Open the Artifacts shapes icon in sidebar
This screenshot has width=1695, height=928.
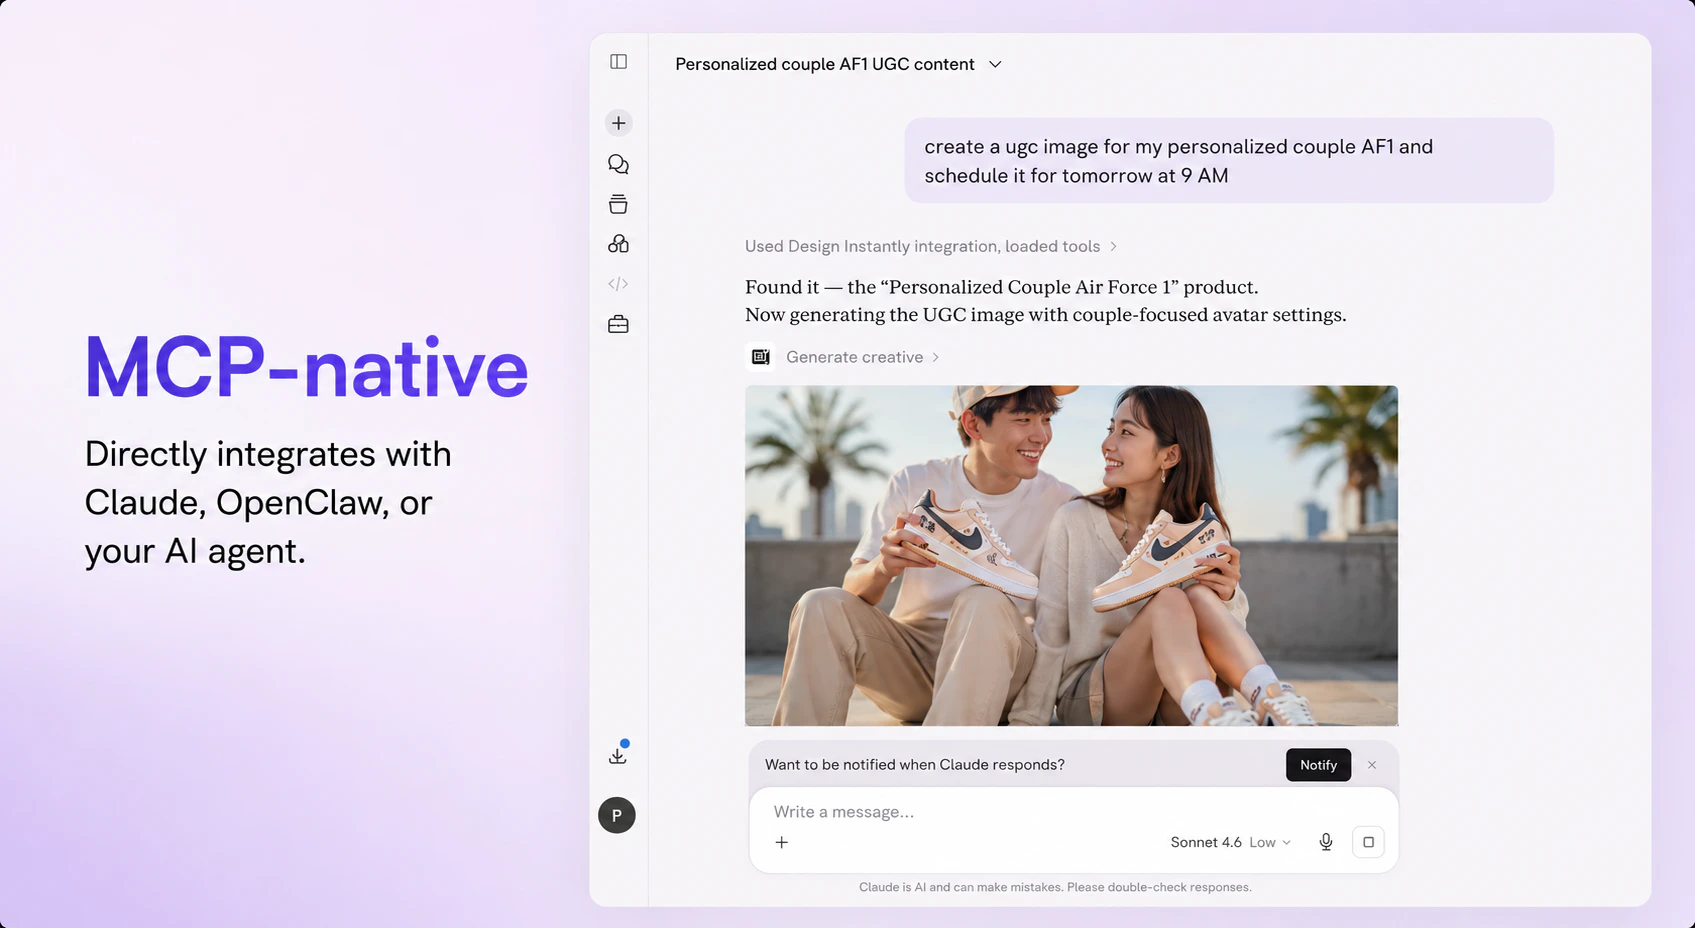point(618,244)
